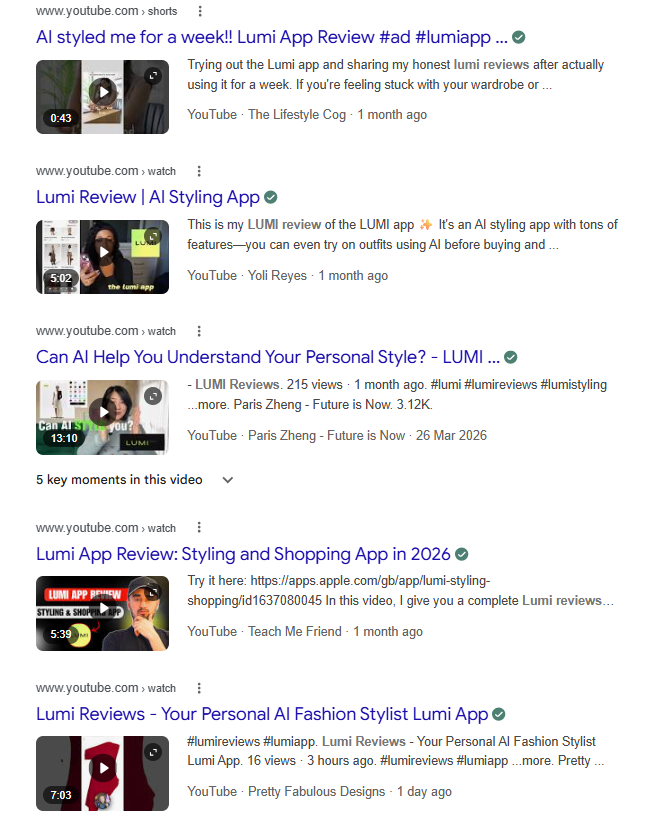Screen dimensions: 667x827
Task: Open 'Lumi App Review: Styling and Shopping App in 2026'
Action: click(243, 554)
